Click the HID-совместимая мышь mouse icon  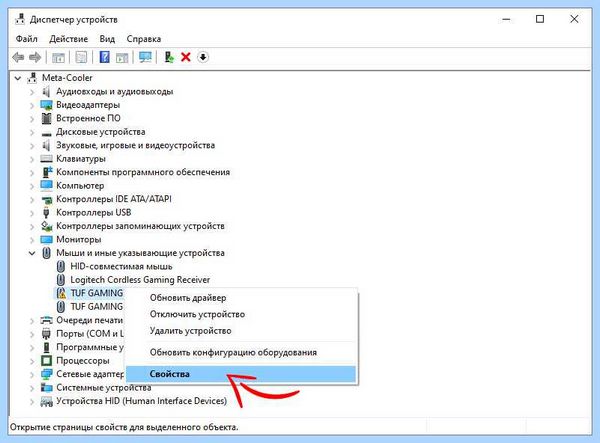pos(61,266)
